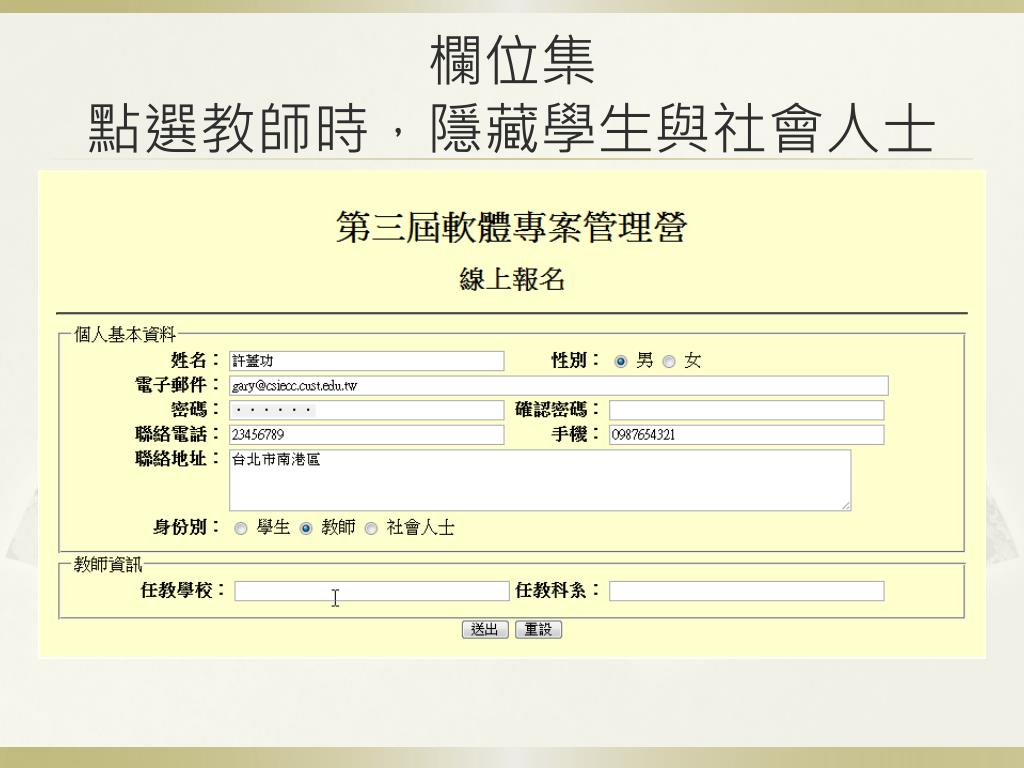
Task: Choose 學生 as identity type
Action: 241,528
